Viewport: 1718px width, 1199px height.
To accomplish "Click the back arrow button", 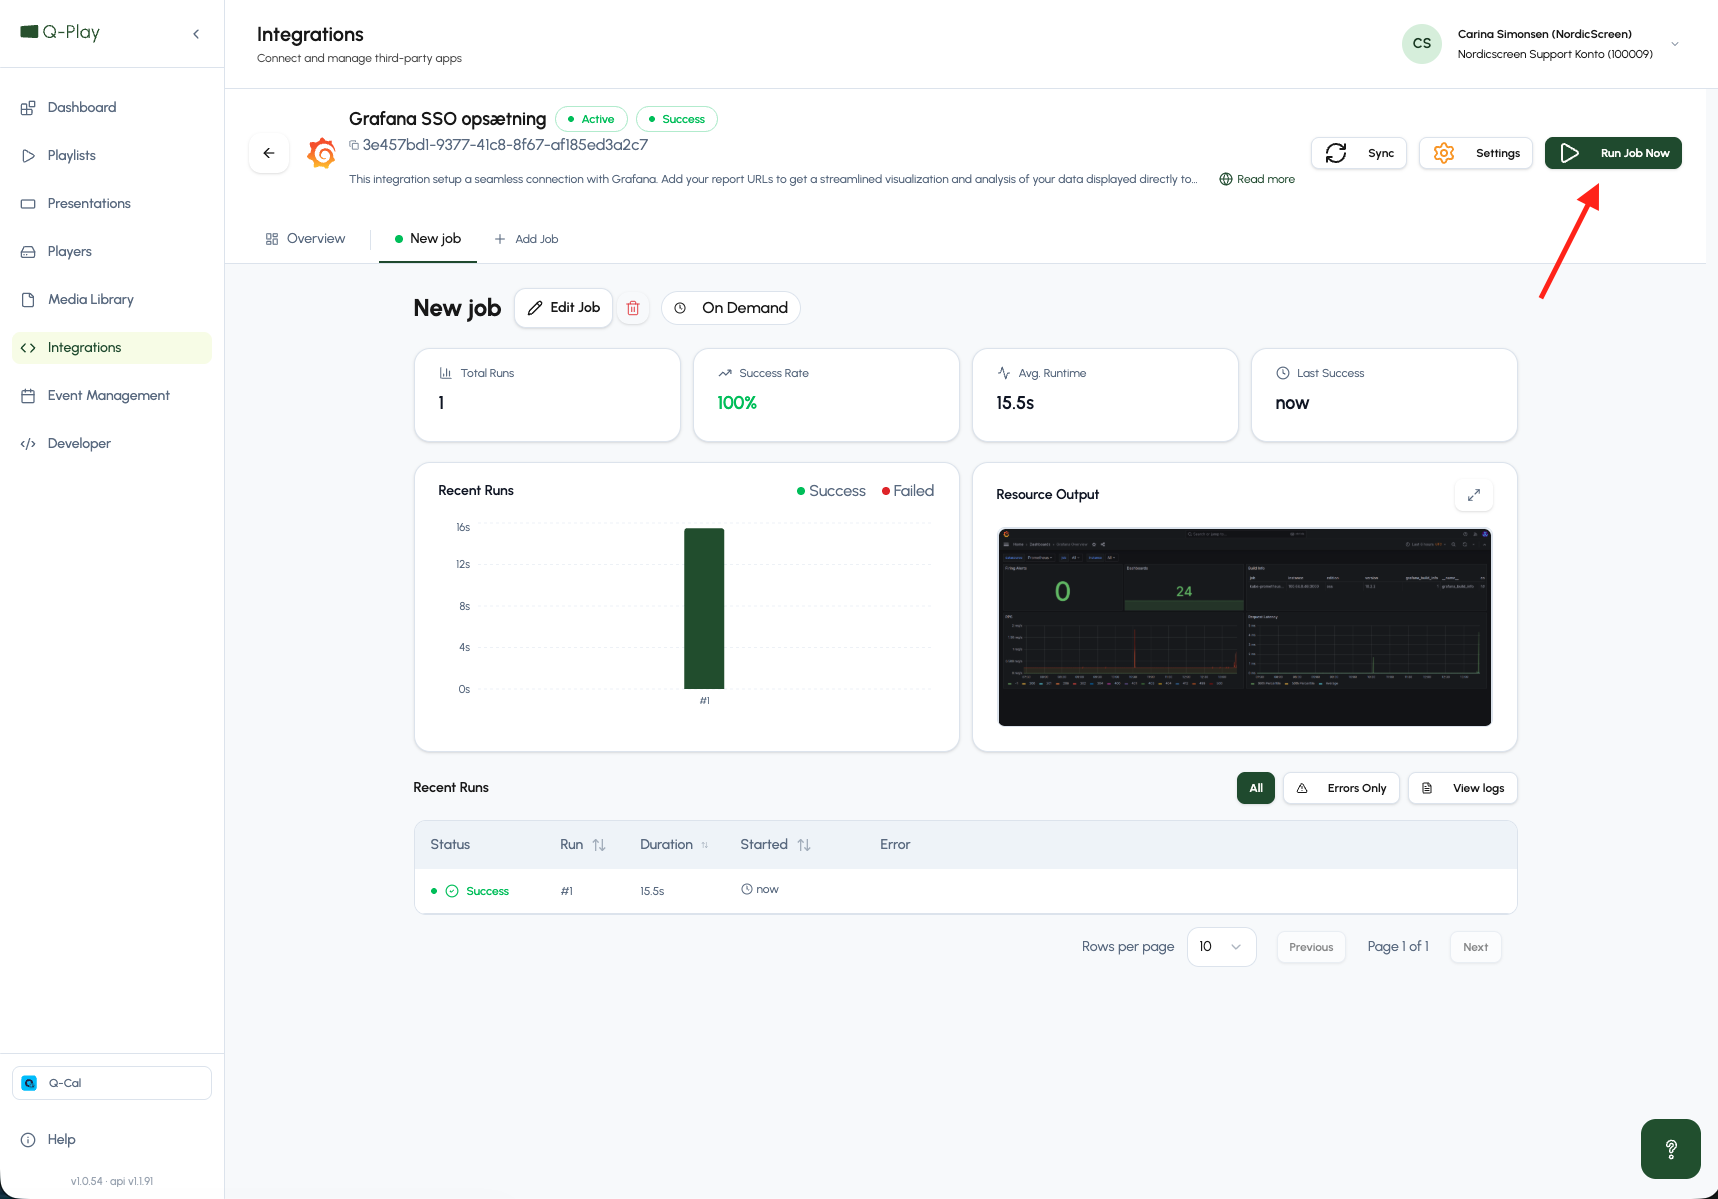I will point(269,153).
